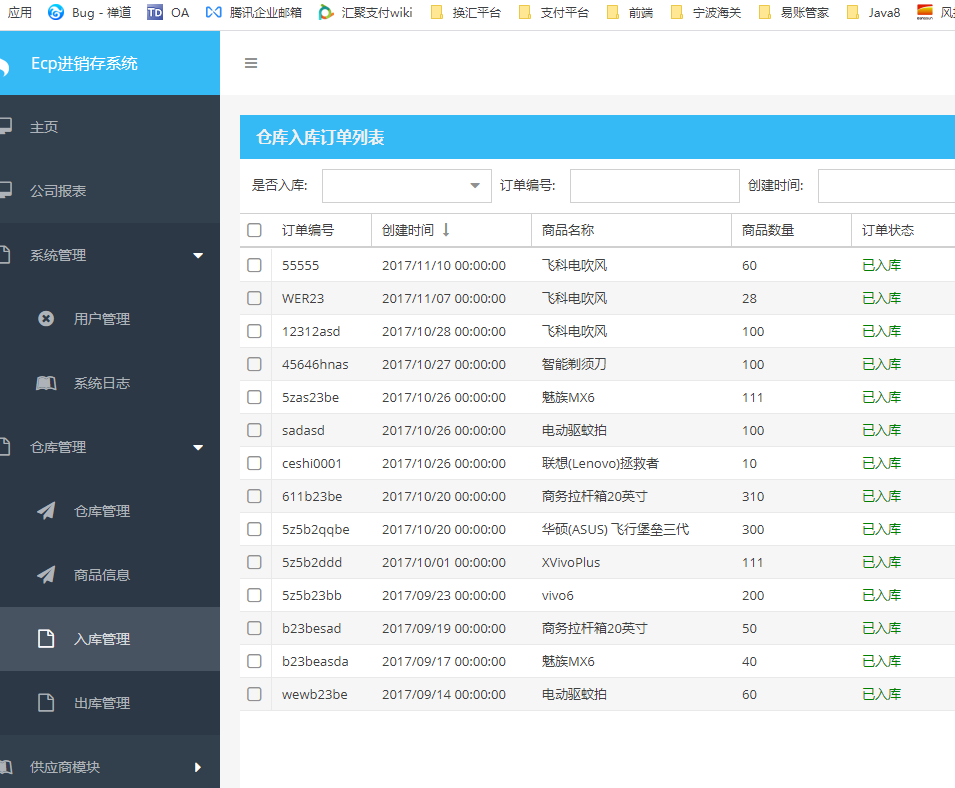Check the box for order sadasd
Screen dimensions: 955x788
coord(254,430)
